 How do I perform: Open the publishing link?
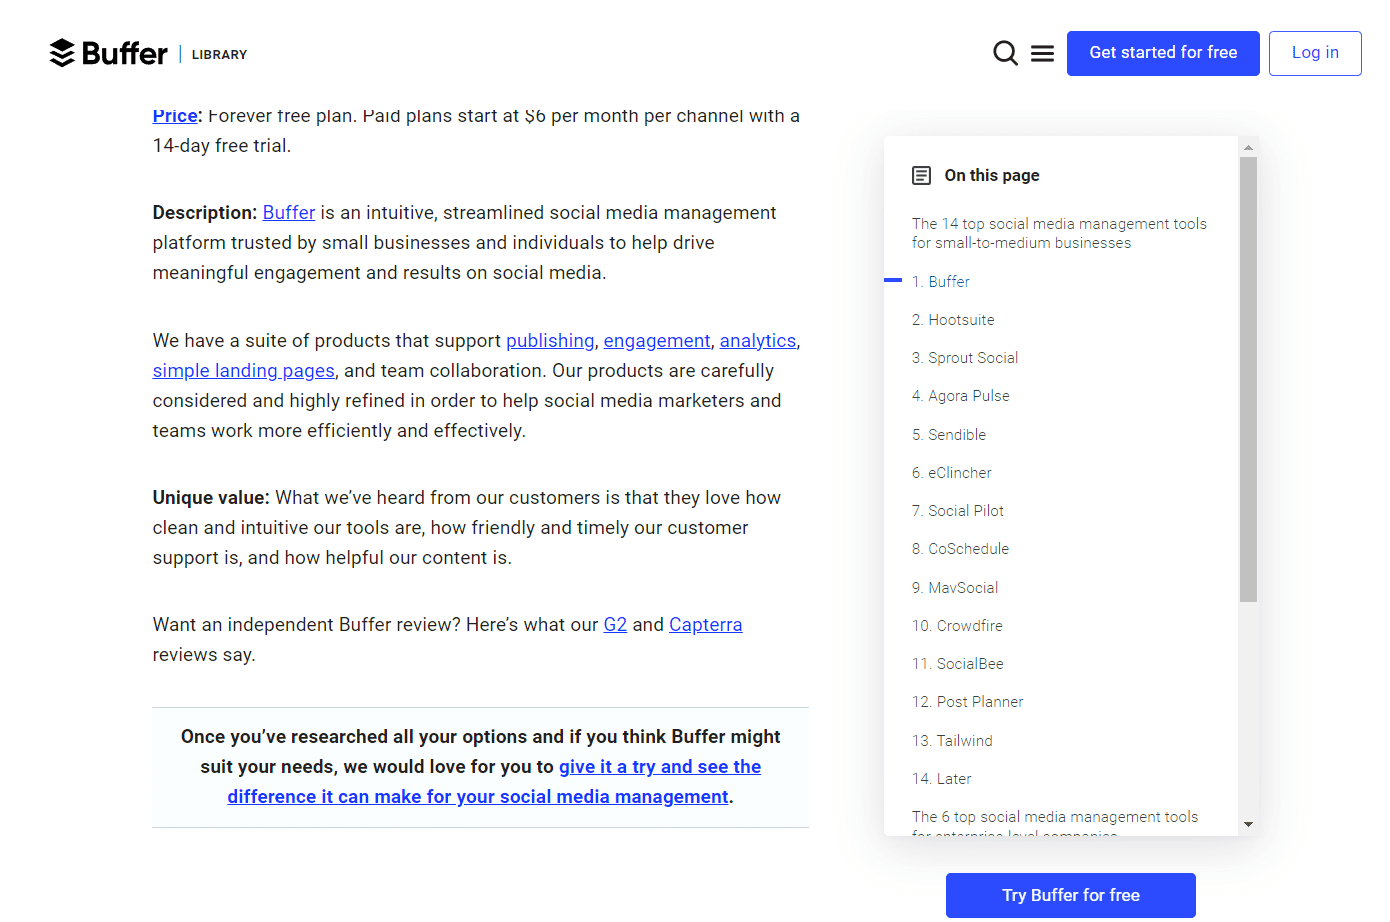click(x=550, y=341)
